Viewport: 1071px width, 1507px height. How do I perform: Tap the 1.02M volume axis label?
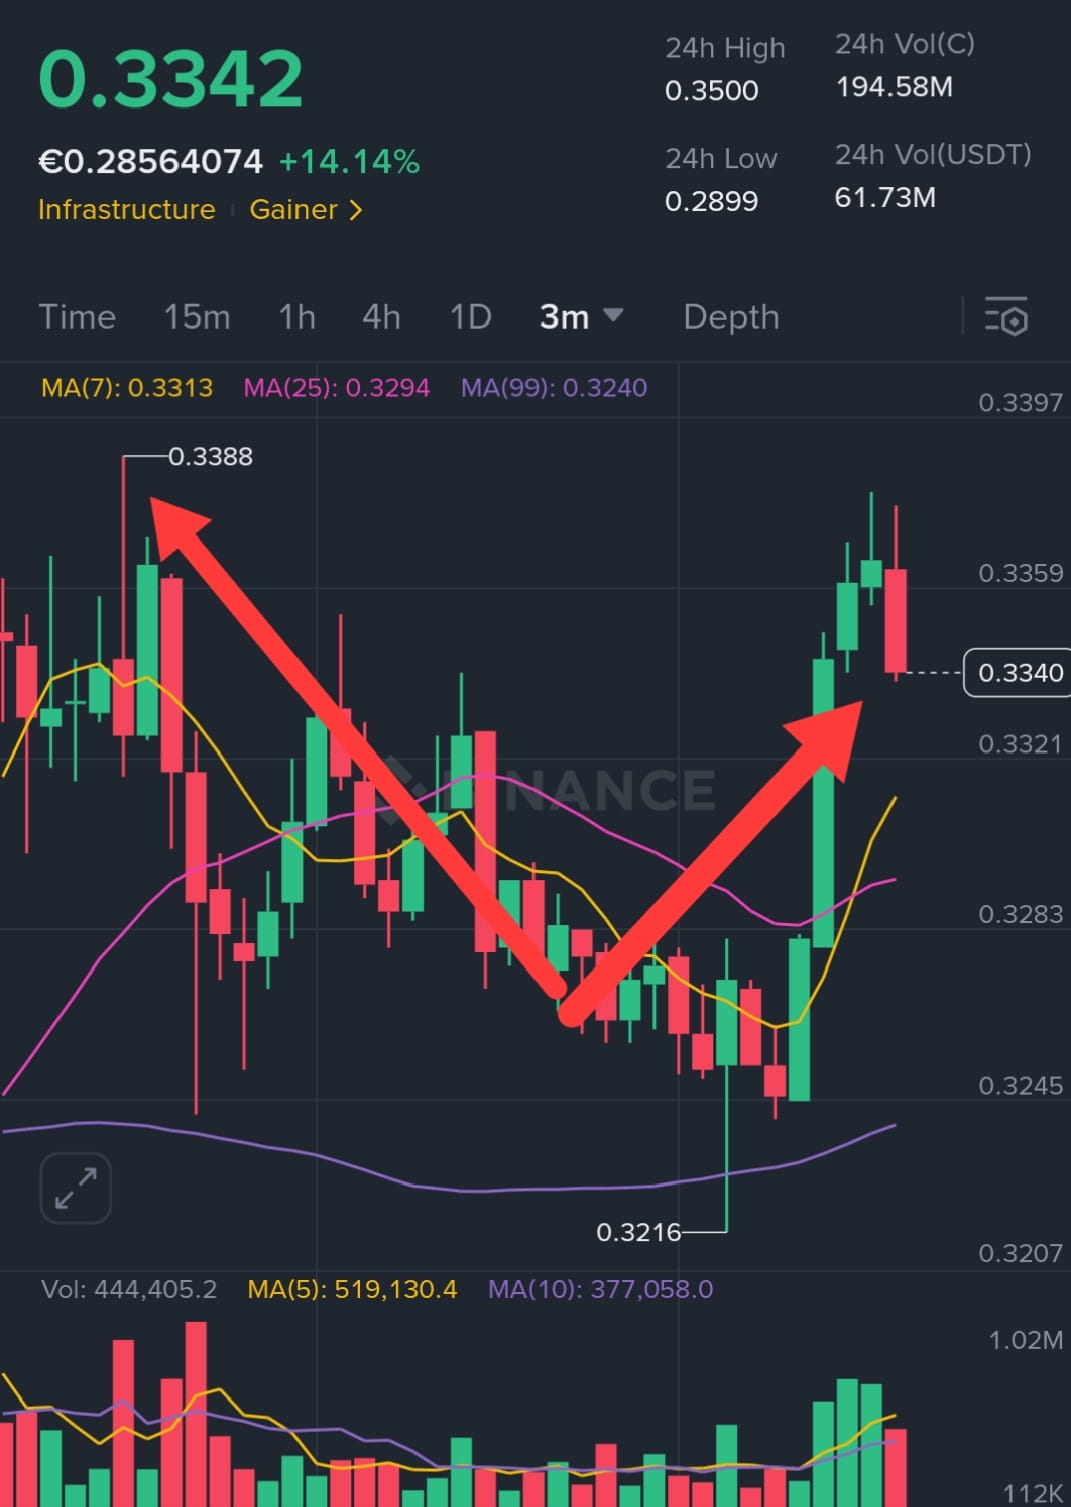pyautogui.click(x=1025, y=1340)
